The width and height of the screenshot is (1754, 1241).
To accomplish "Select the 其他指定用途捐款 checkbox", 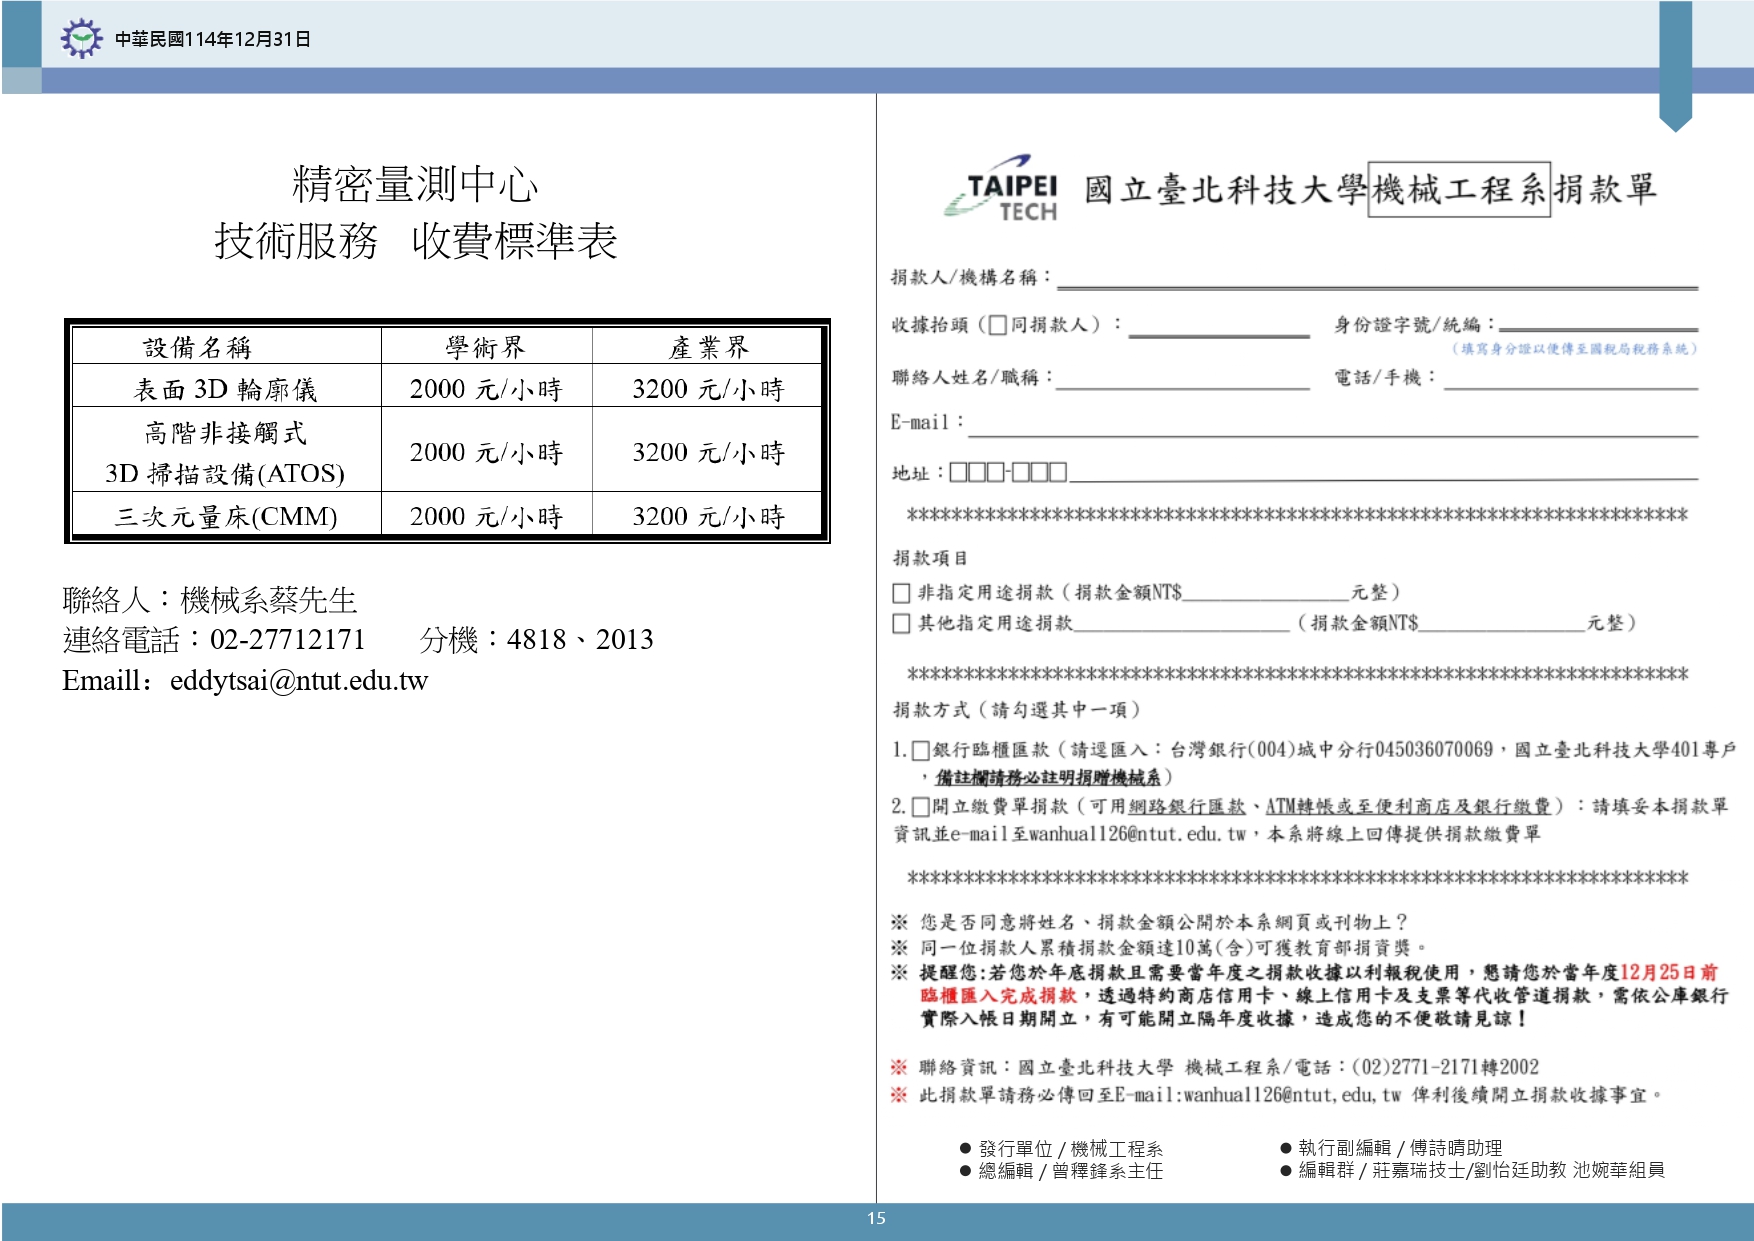I will (901, 624).
